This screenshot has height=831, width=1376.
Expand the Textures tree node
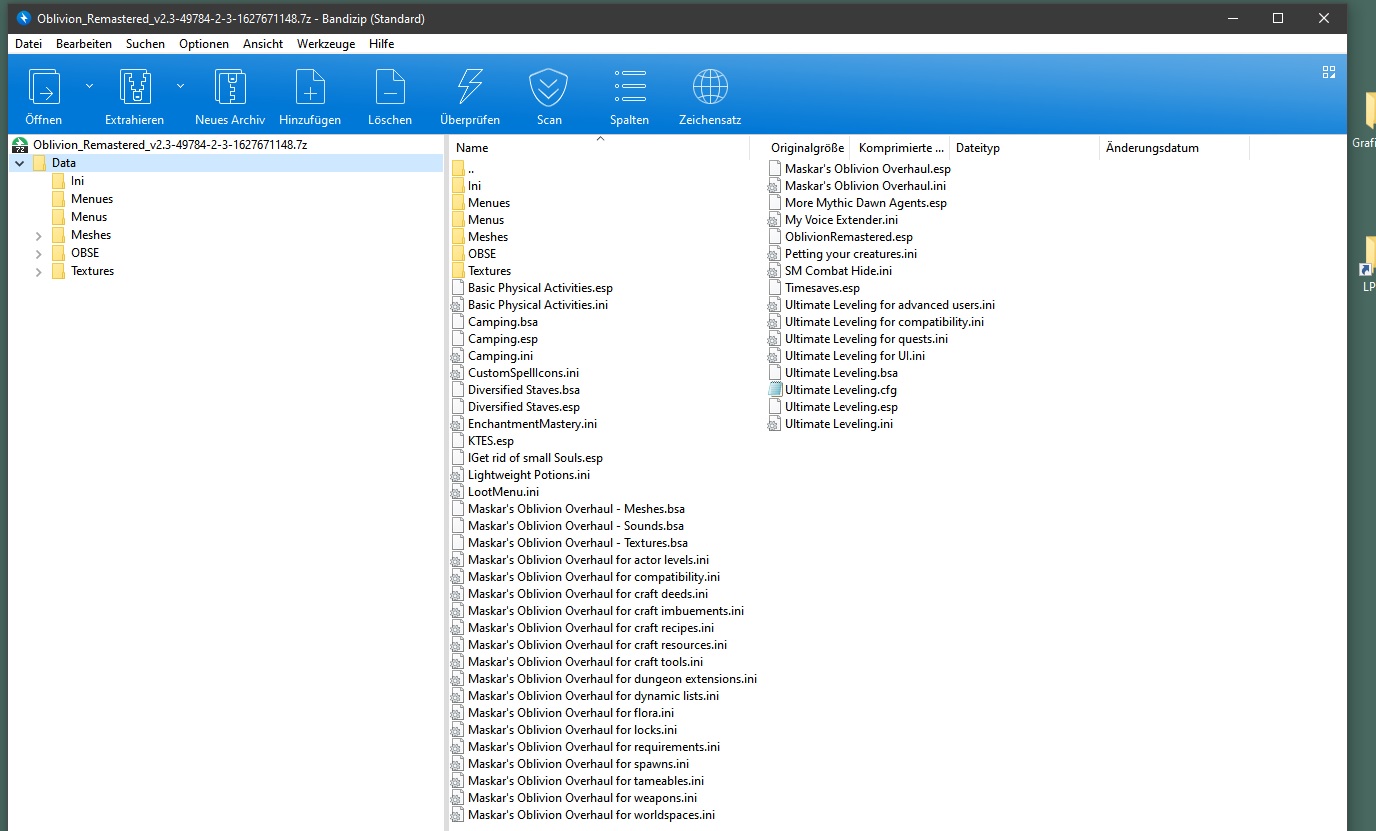(x=38, y=272)
